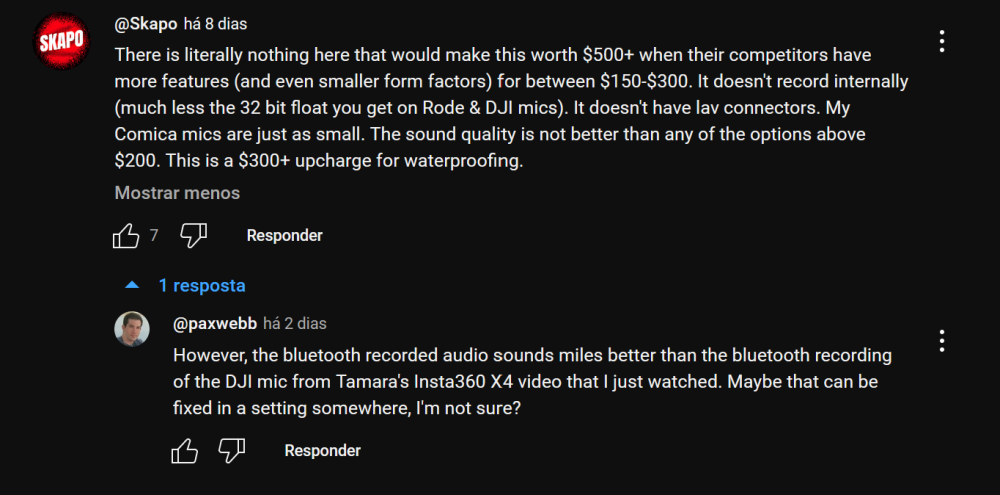Like the reply from @paxwebb

(x=185, y=451)
